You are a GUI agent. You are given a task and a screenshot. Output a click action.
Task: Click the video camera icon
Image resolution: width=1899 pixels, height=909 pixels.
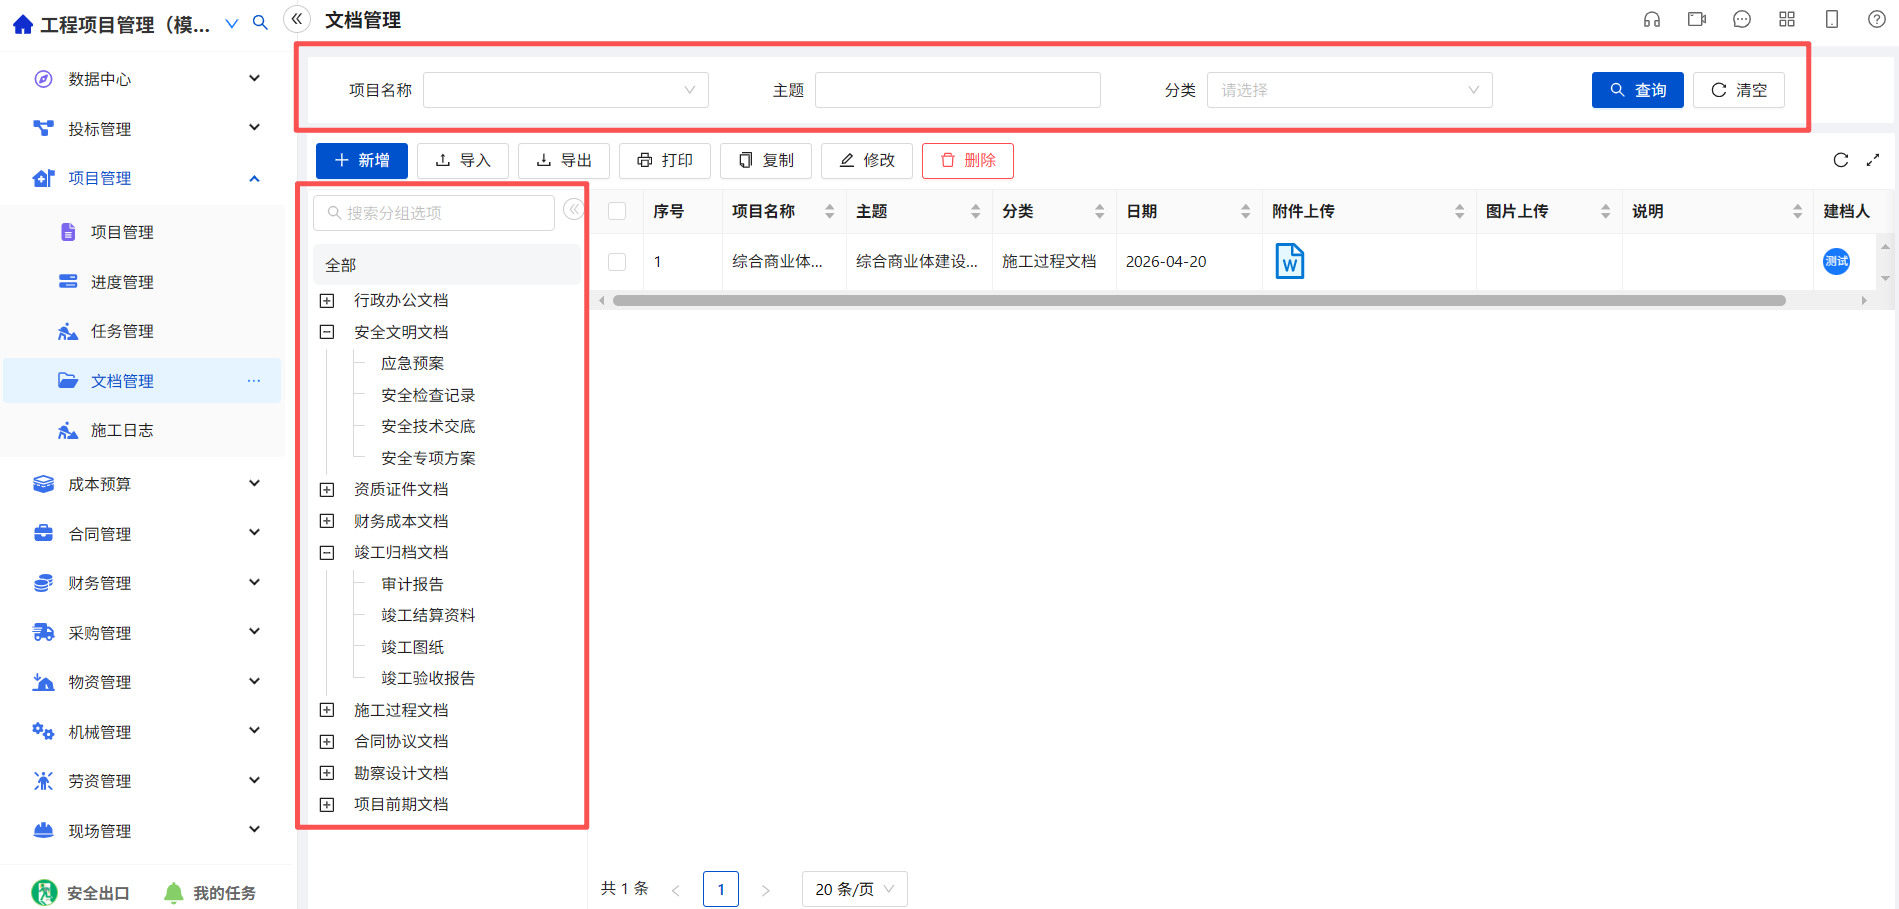(1697, 19)
